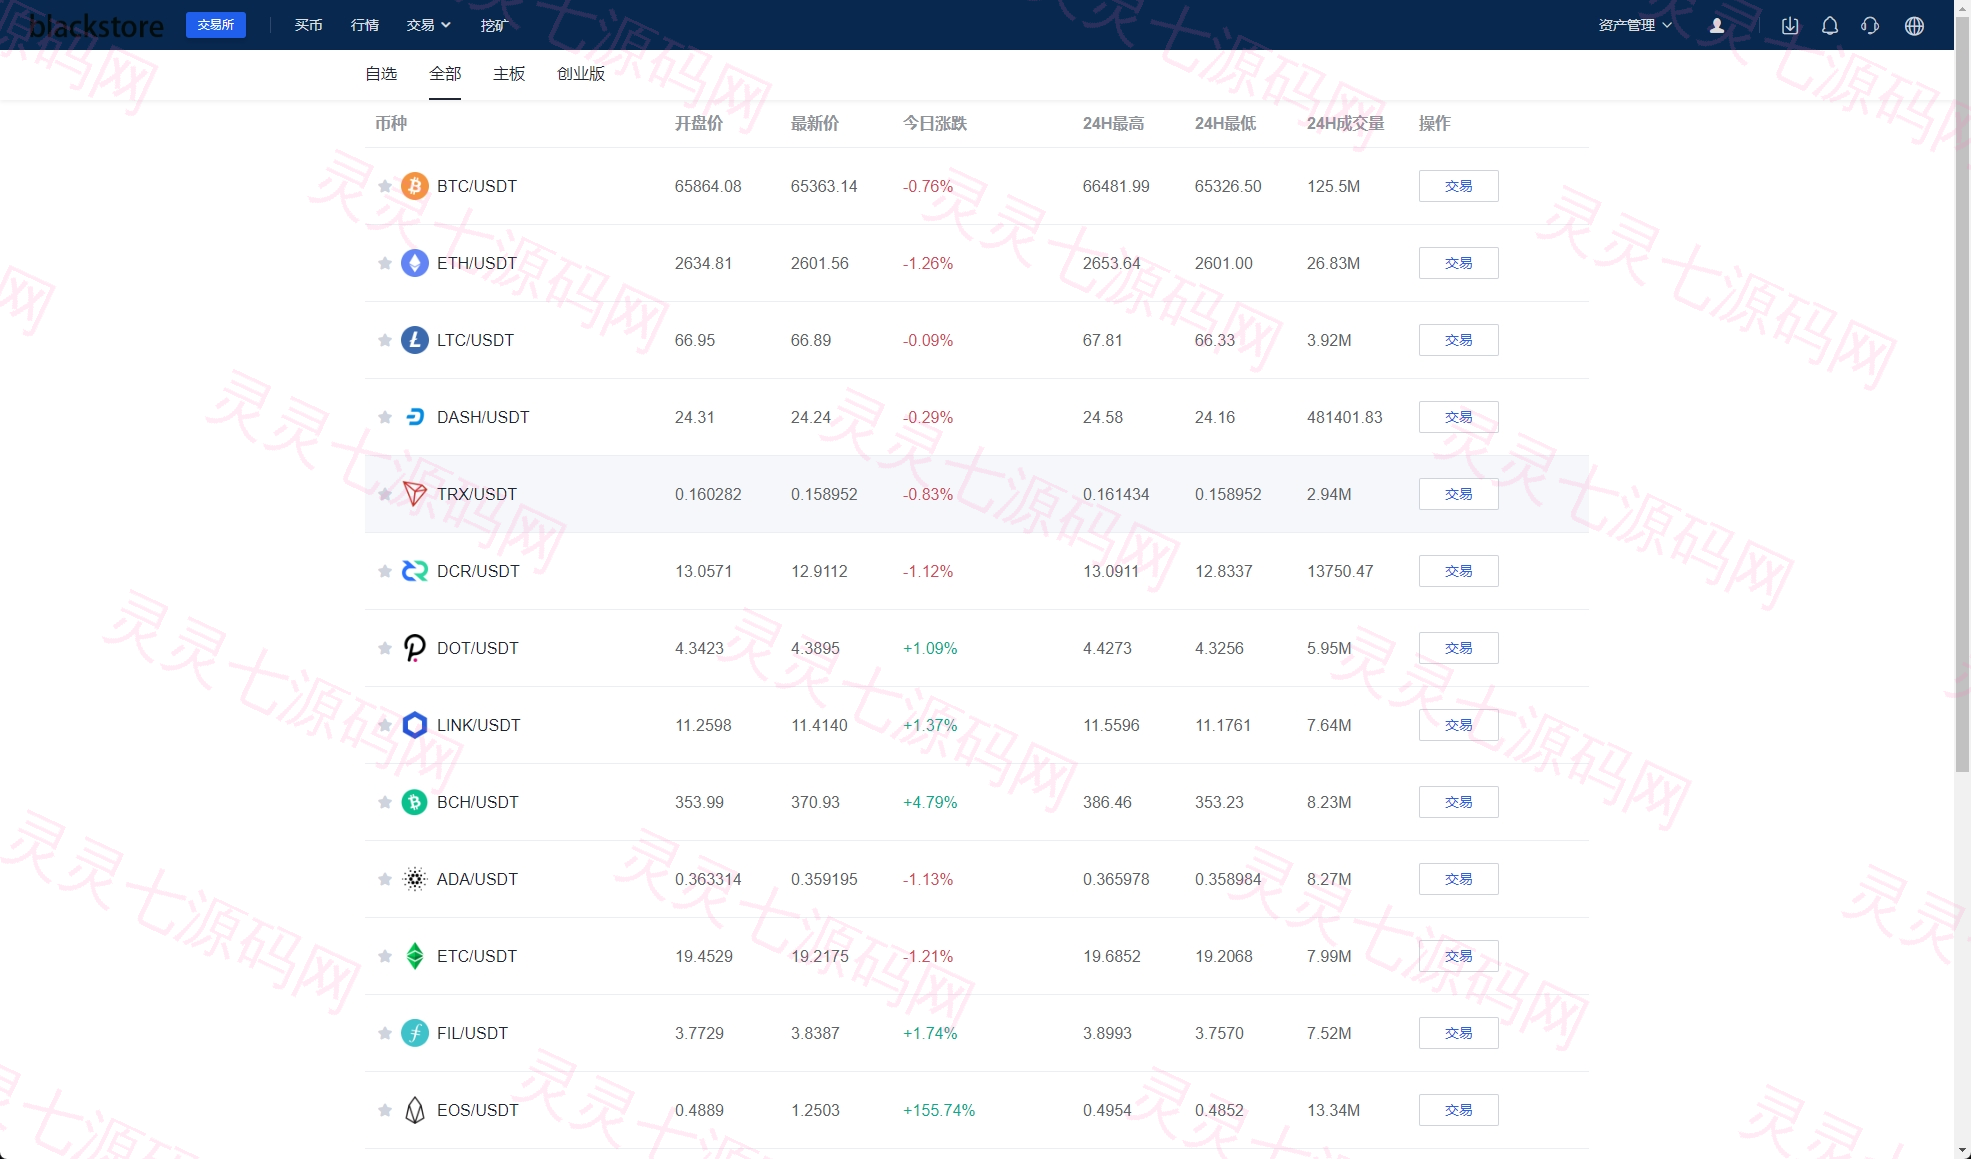Click the DCR coin icon
Viewport: 1971px width, 1159px height.
click(415, 571)
